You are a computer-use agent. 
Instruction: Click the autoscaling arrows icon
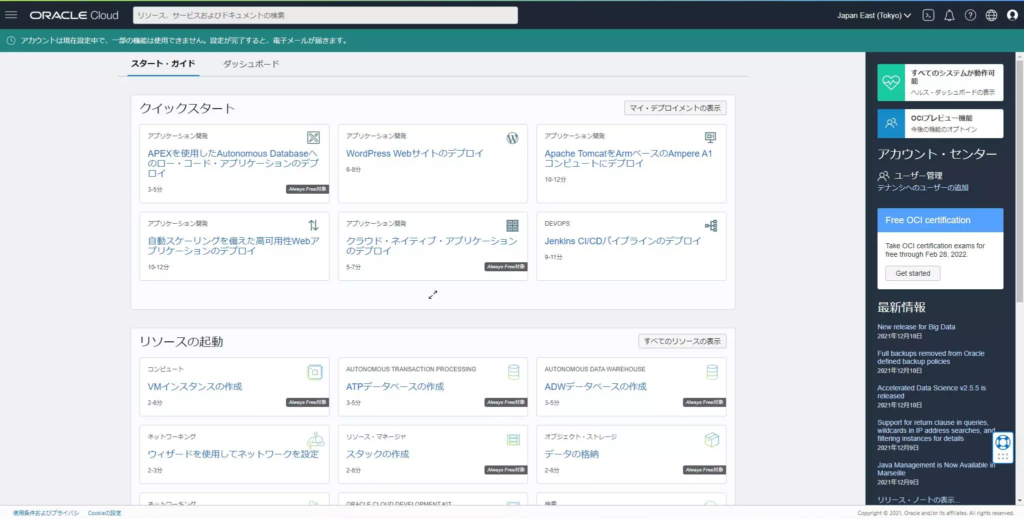[x=313, y=225]
